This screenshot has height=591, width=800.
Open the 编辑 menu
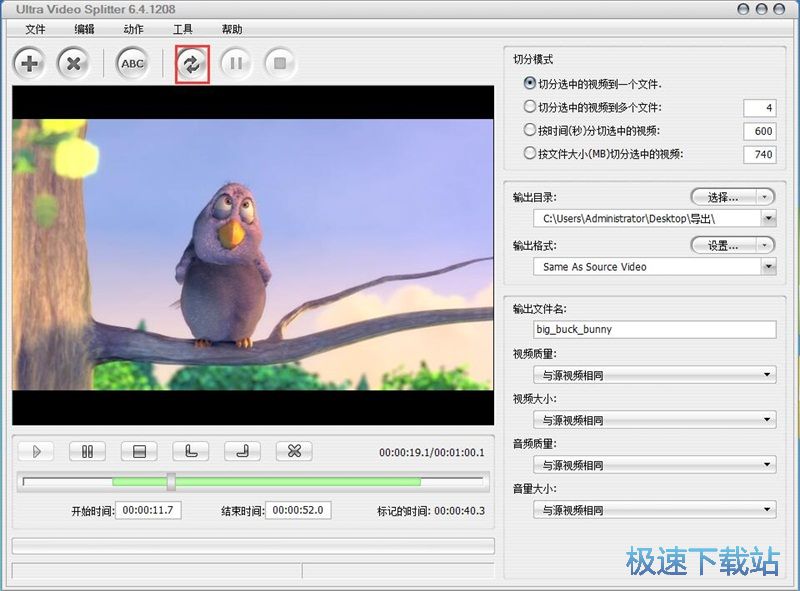[84, 30]
